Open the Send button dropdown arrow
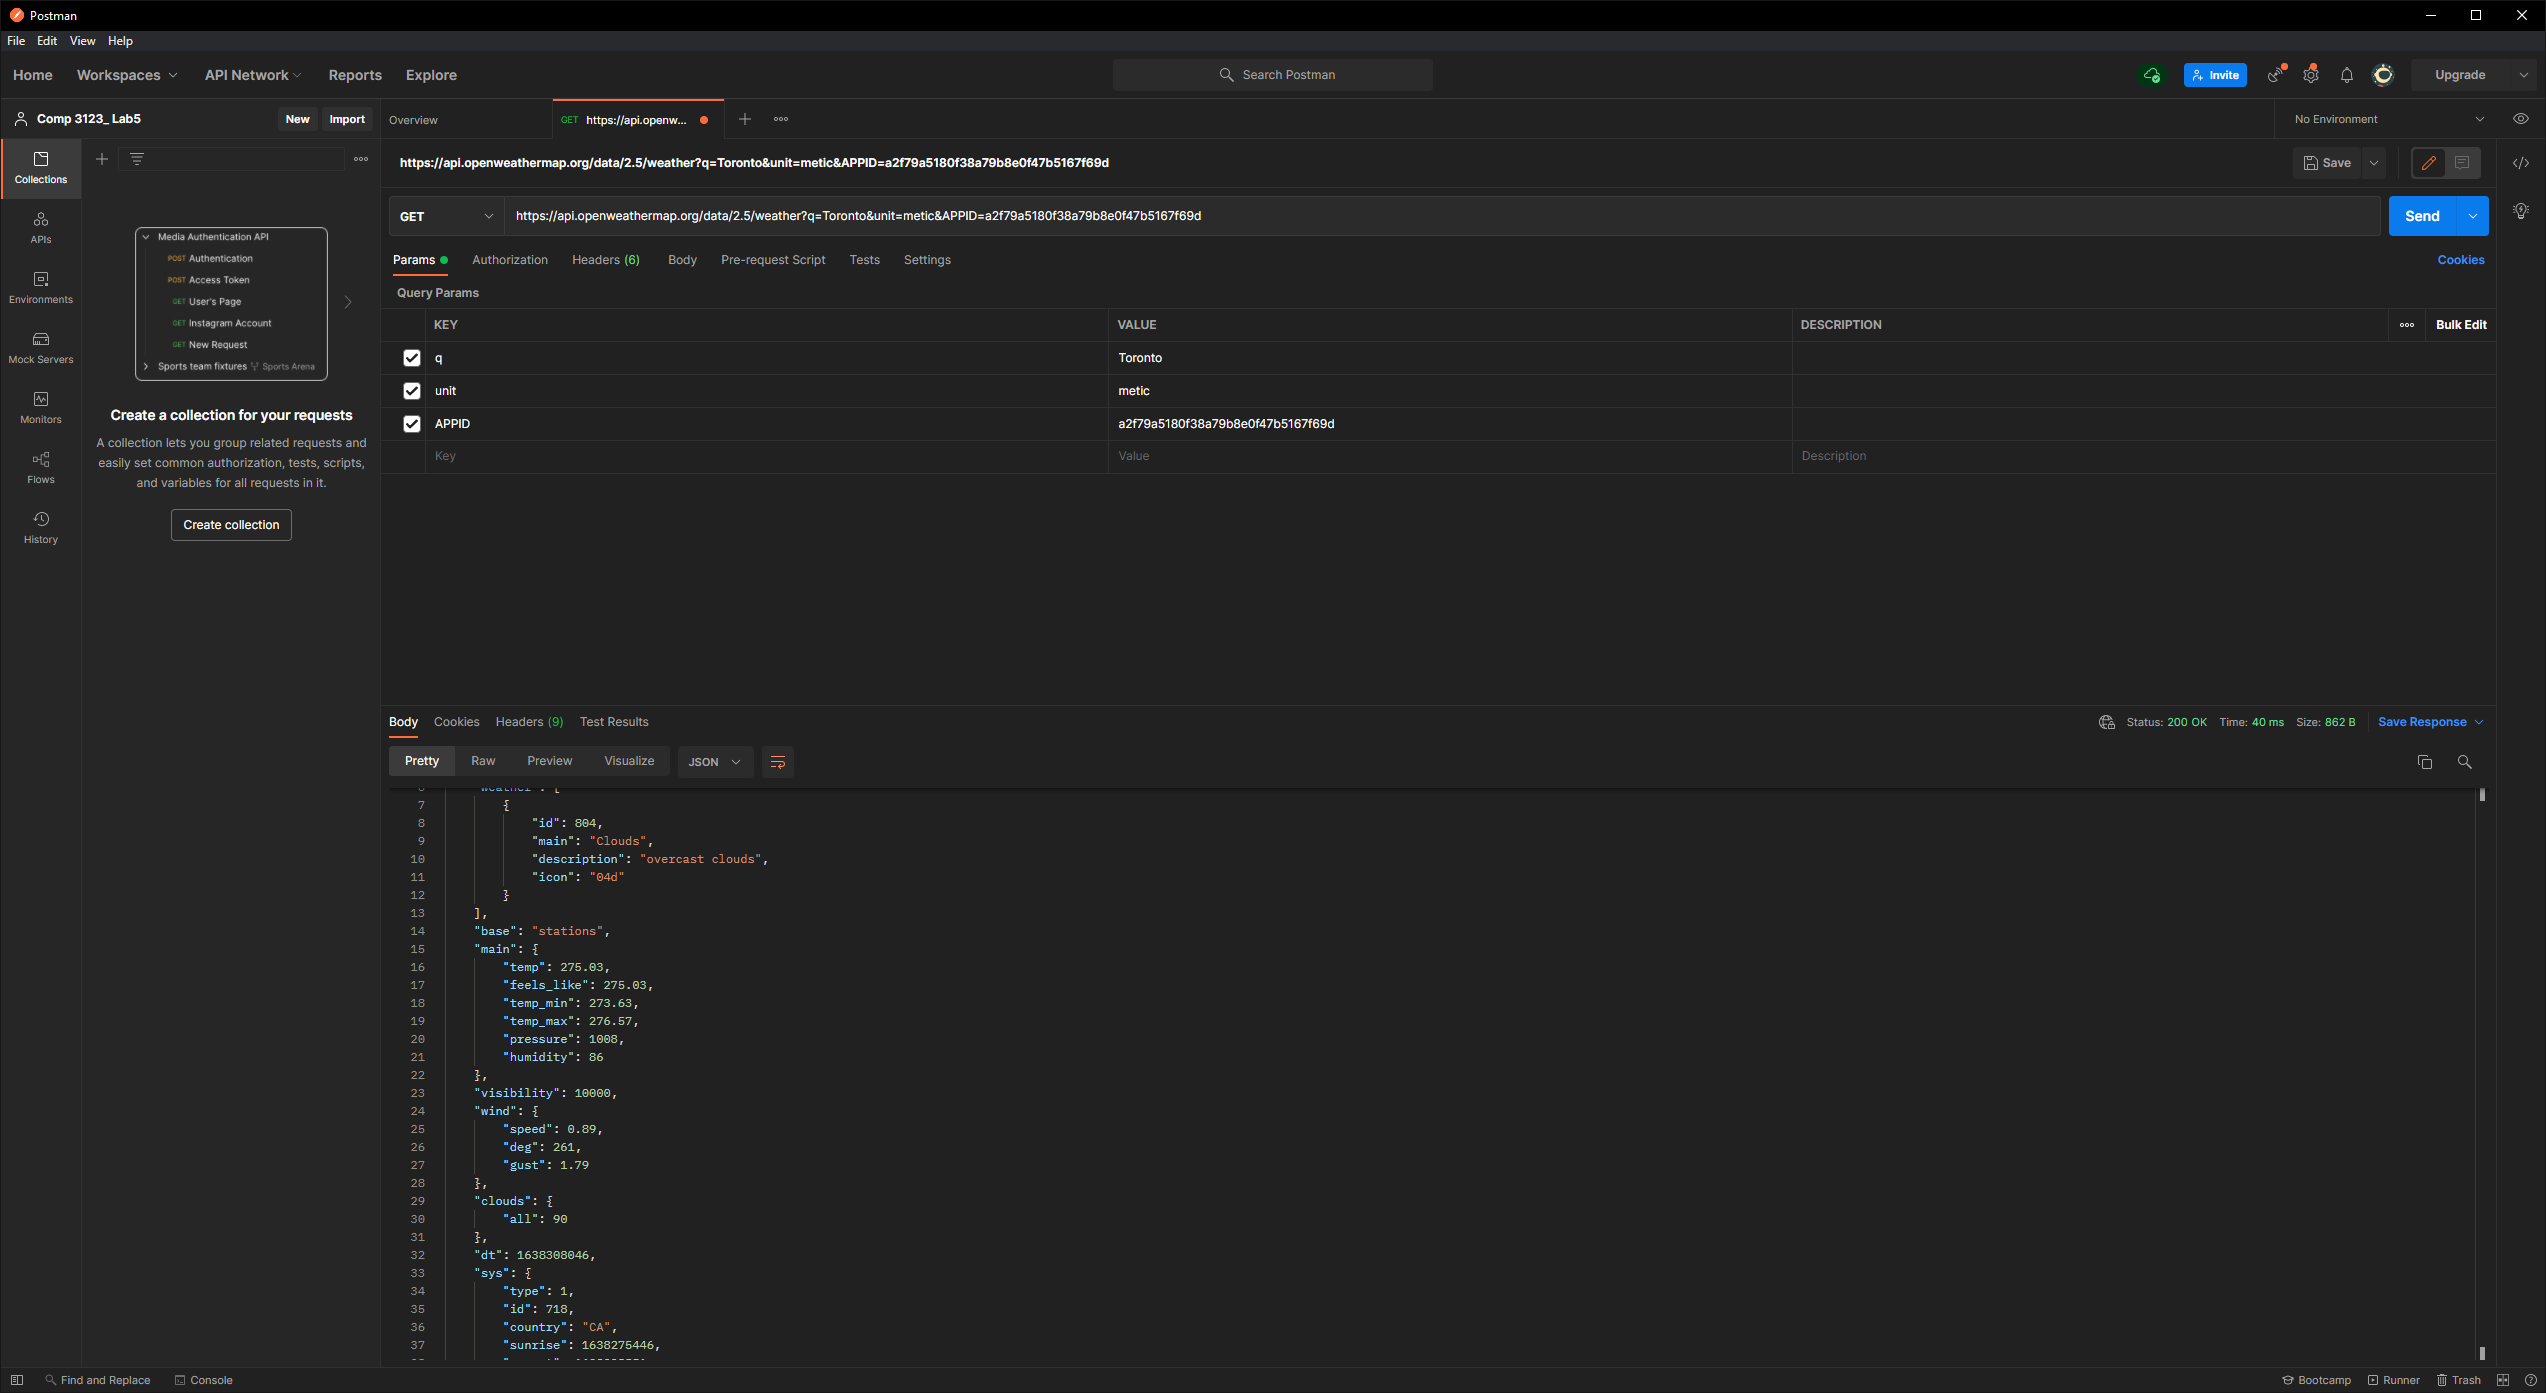This screenshot has width=2546, height=1393. click(x=2472, y=216)
